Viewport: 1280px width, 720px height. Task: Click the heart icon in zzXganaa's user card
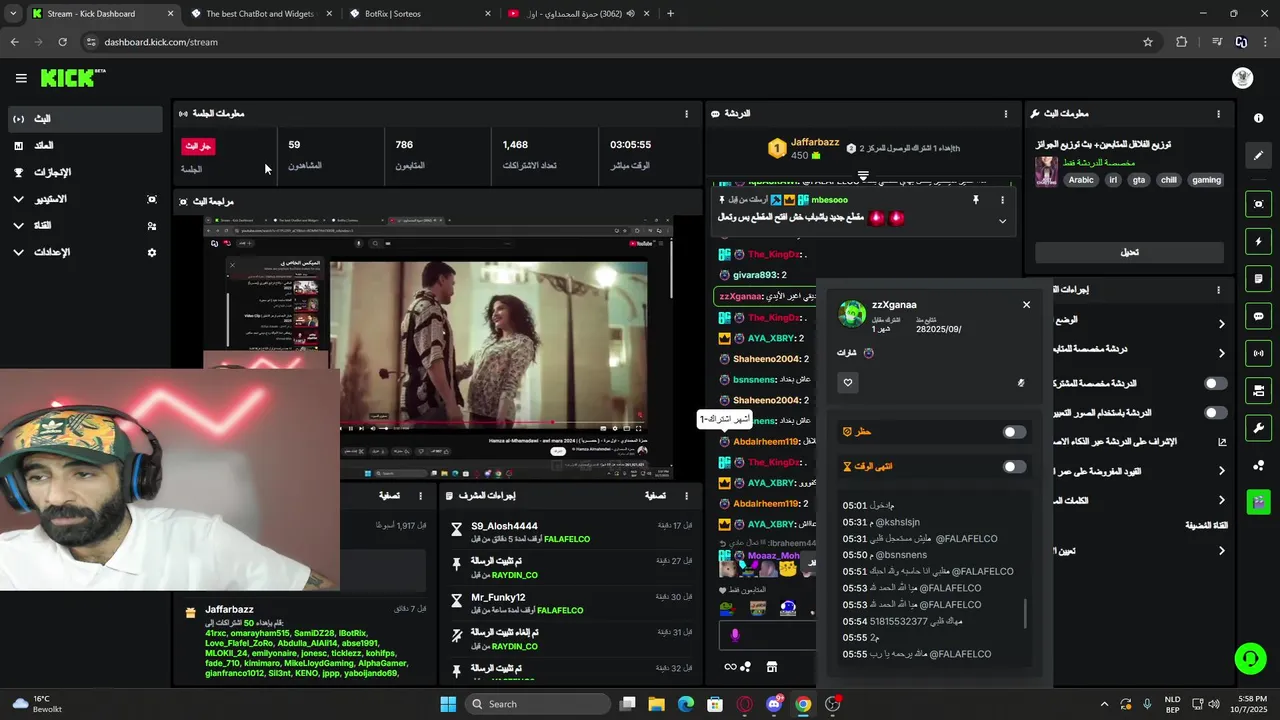(x=848, y=382)
